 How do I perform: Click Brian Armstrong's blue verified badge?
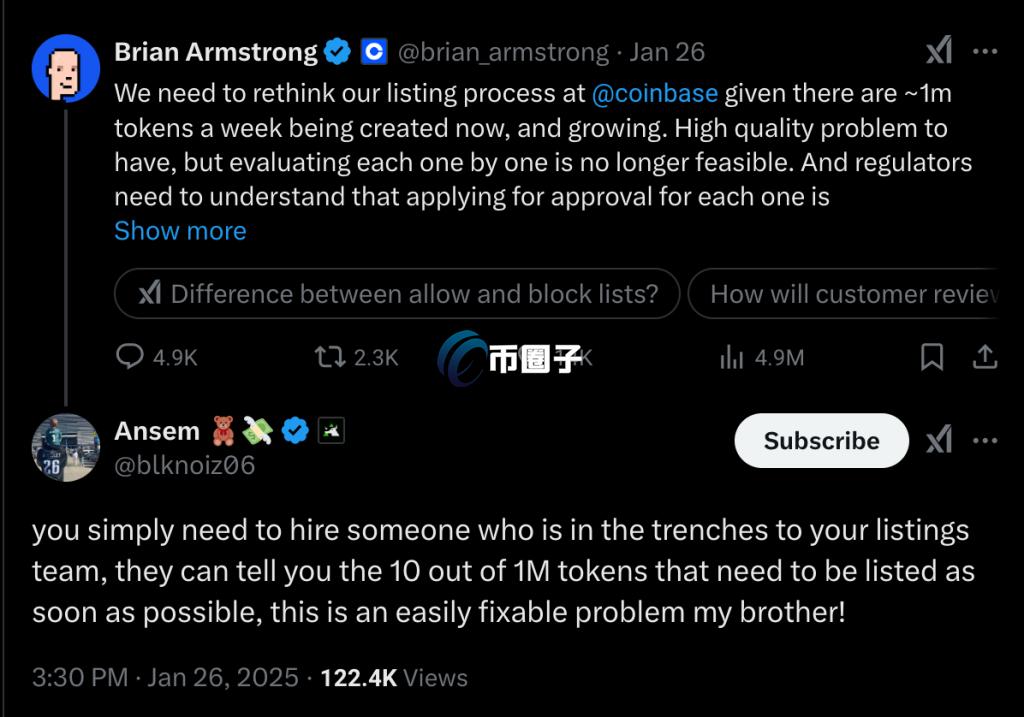338,52
